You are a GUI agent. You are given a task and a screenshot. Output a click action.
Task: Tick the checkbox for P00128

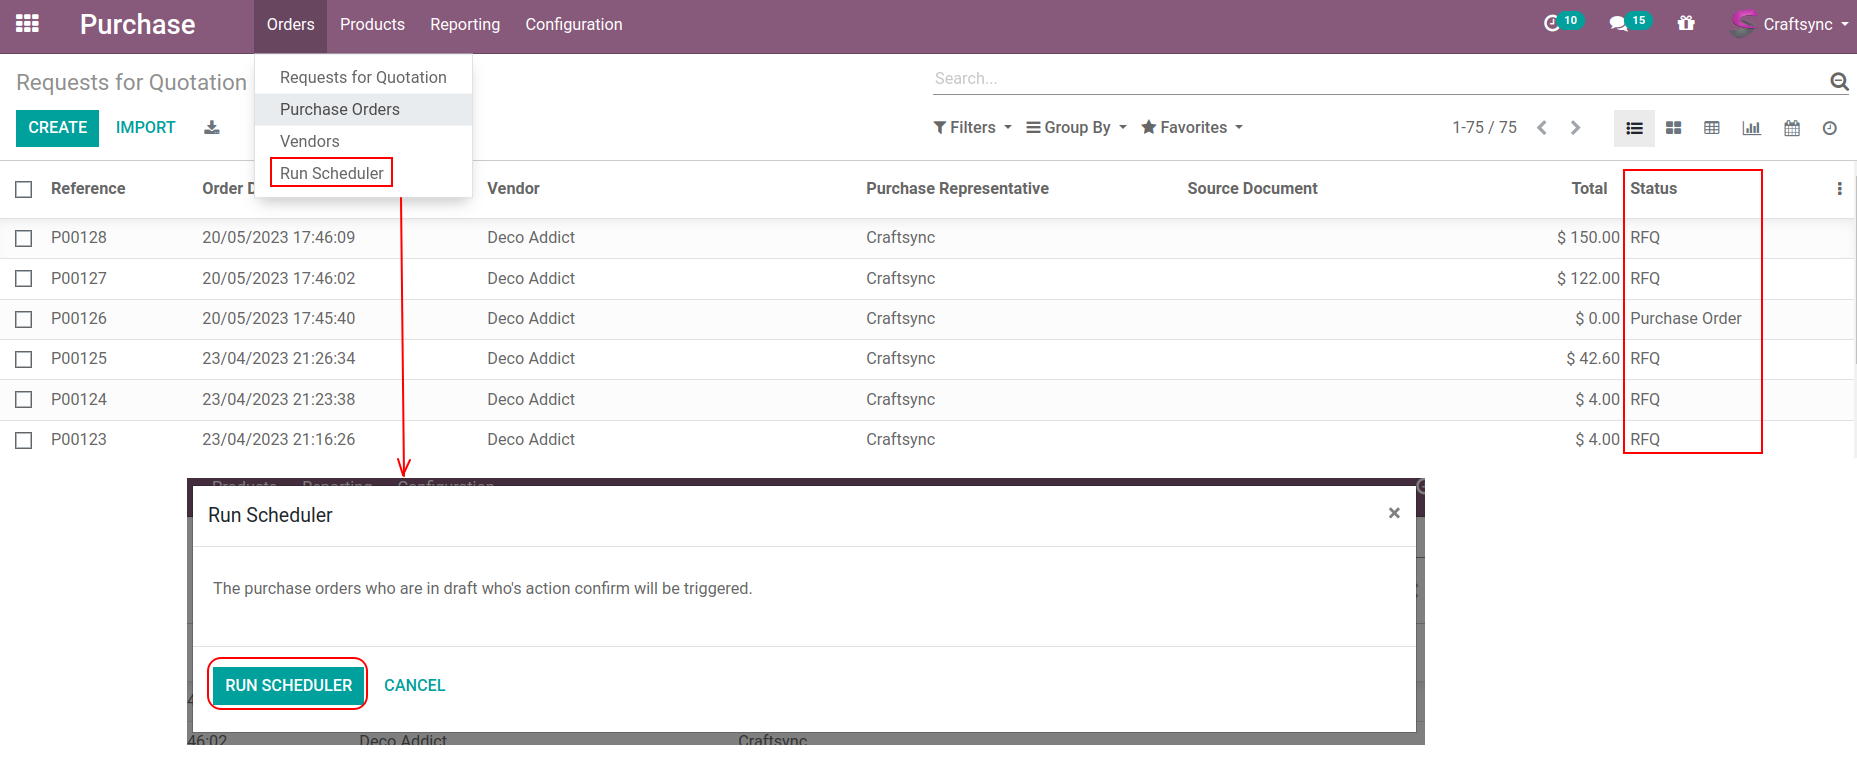click(24, 238)
